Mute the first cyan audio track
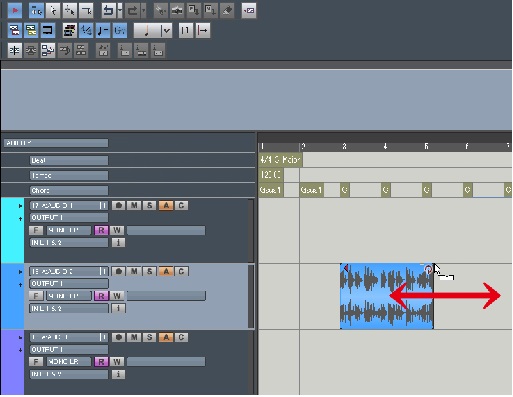This screenshot has width=513, height=397. (x=134, y=205)
